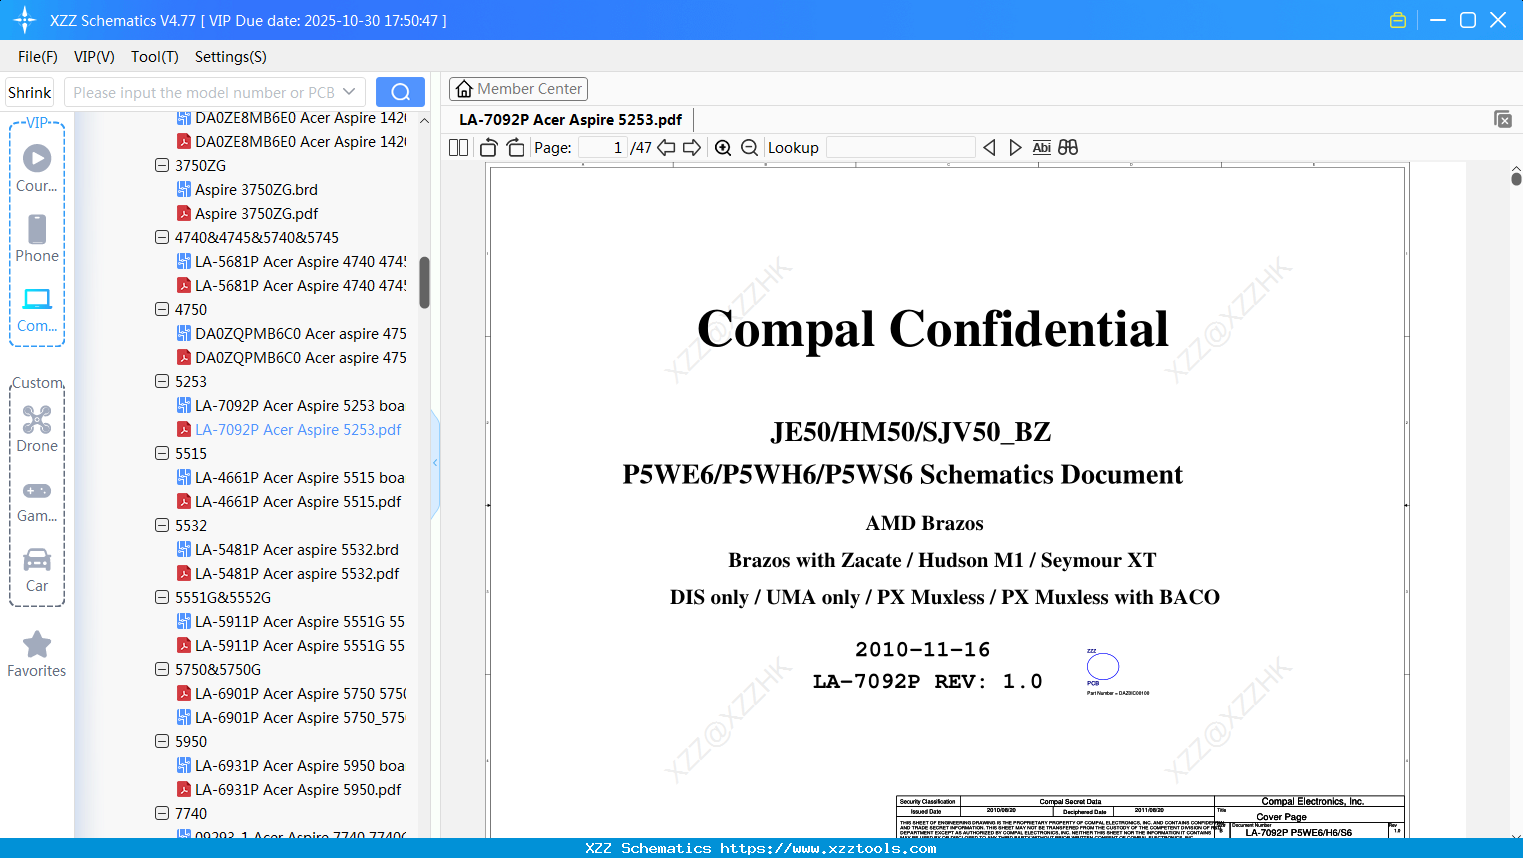
Task: Click the Member Center button
Action: click(518, 89)
